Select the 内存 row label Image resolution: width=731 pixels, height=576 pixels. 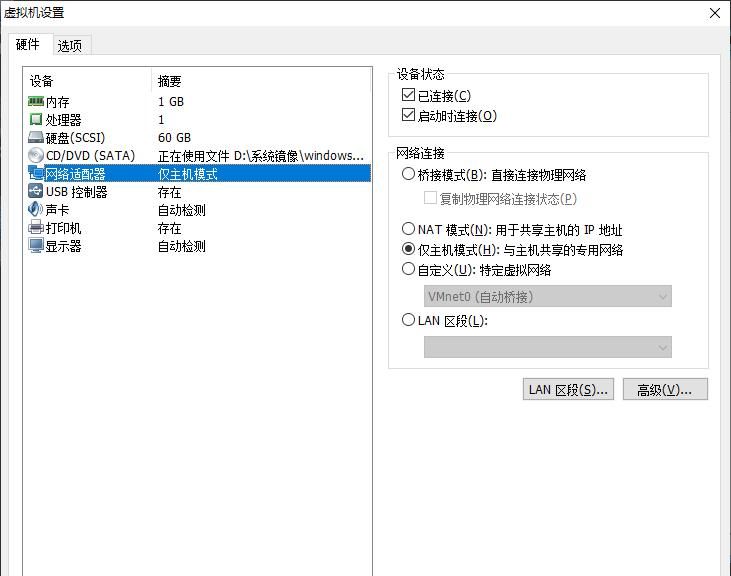tap(57, 102)
